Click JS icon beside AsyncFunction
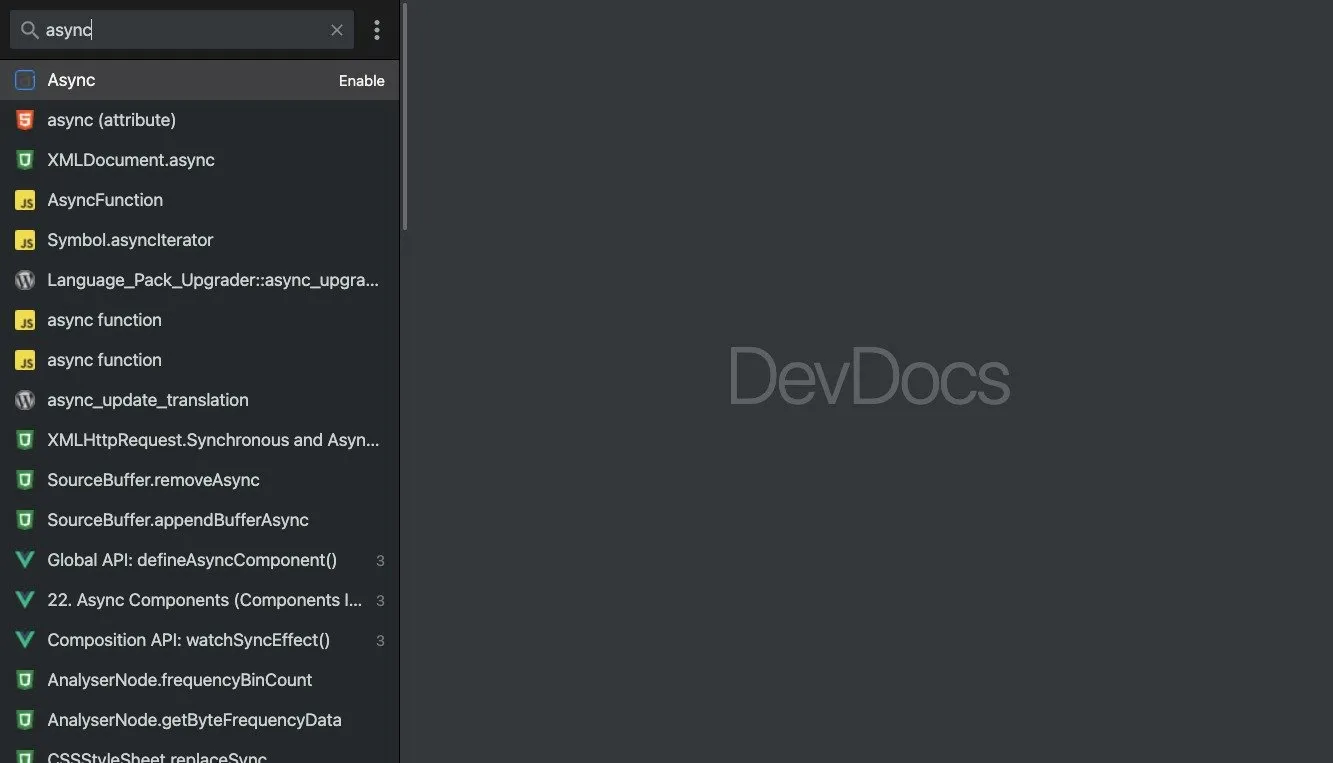Image resolution: width=1333 pixels, height=763 pixels. 25,200
